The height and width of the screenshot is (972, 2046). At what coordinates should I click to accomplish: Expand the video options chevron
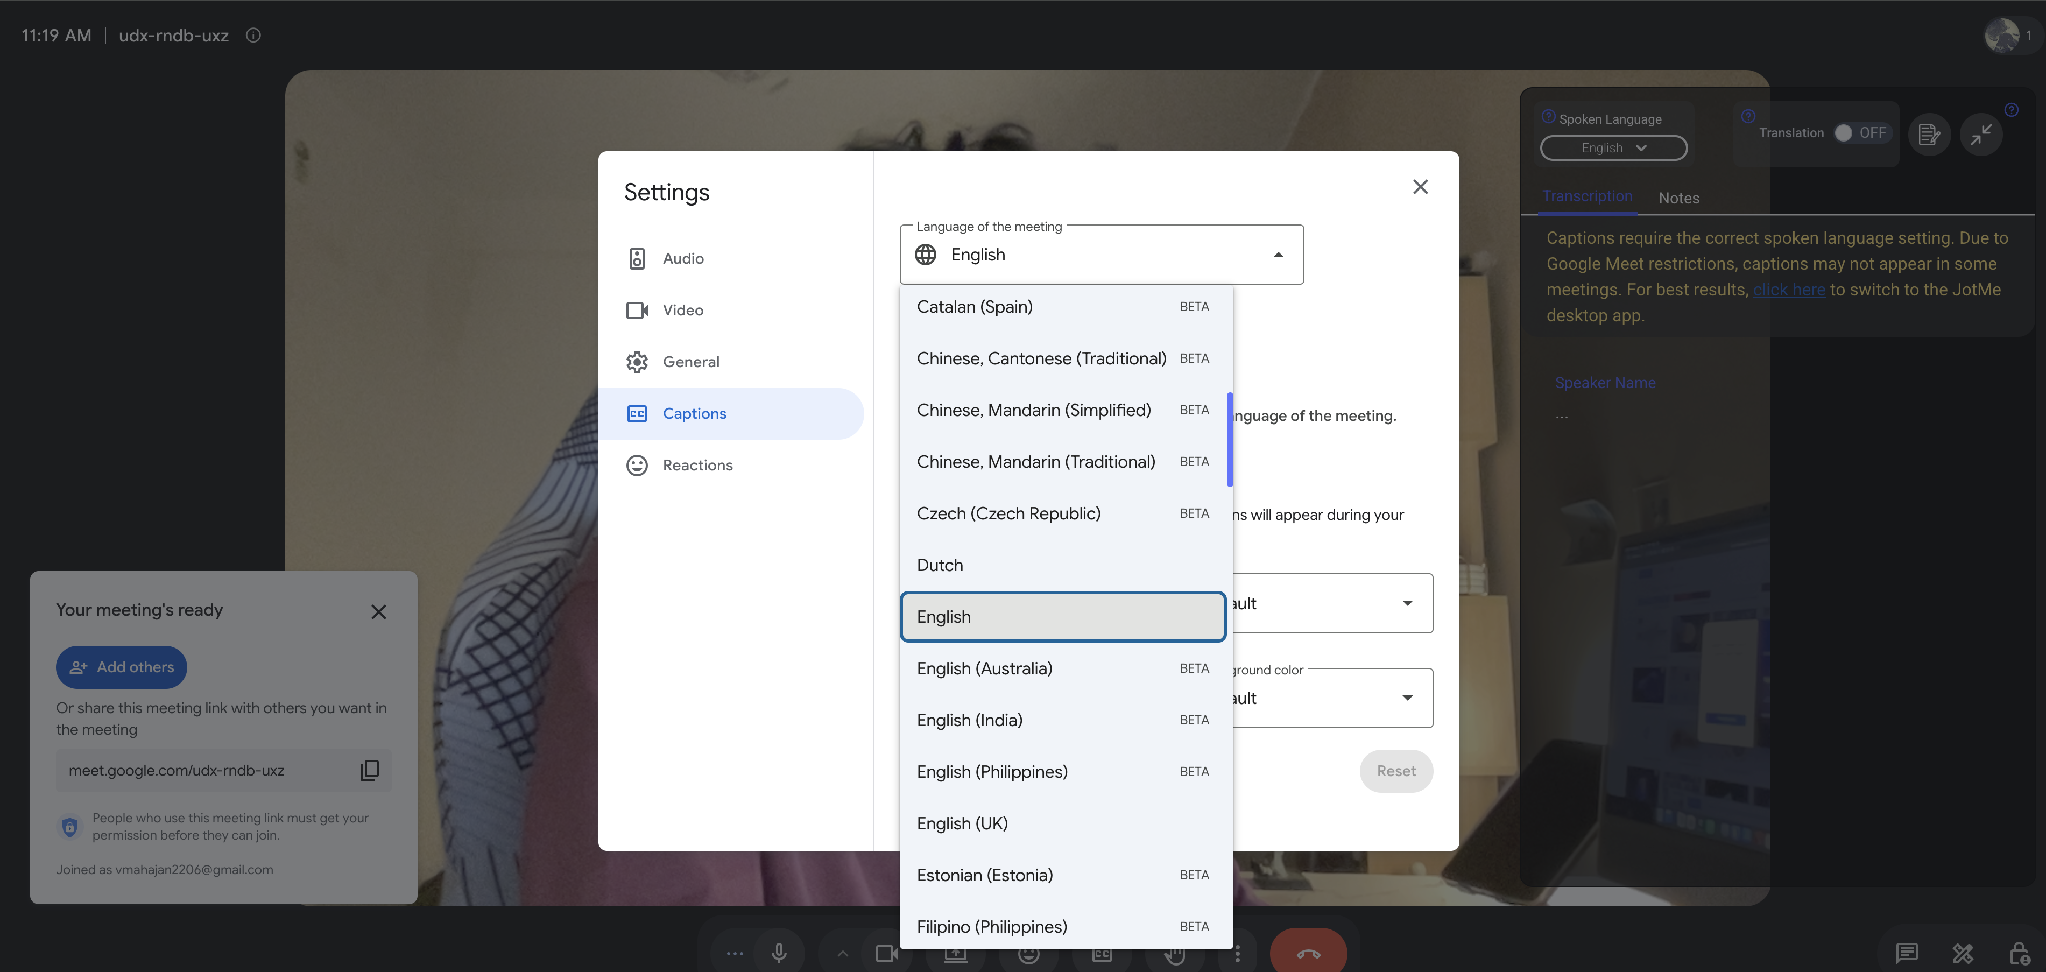842,953
